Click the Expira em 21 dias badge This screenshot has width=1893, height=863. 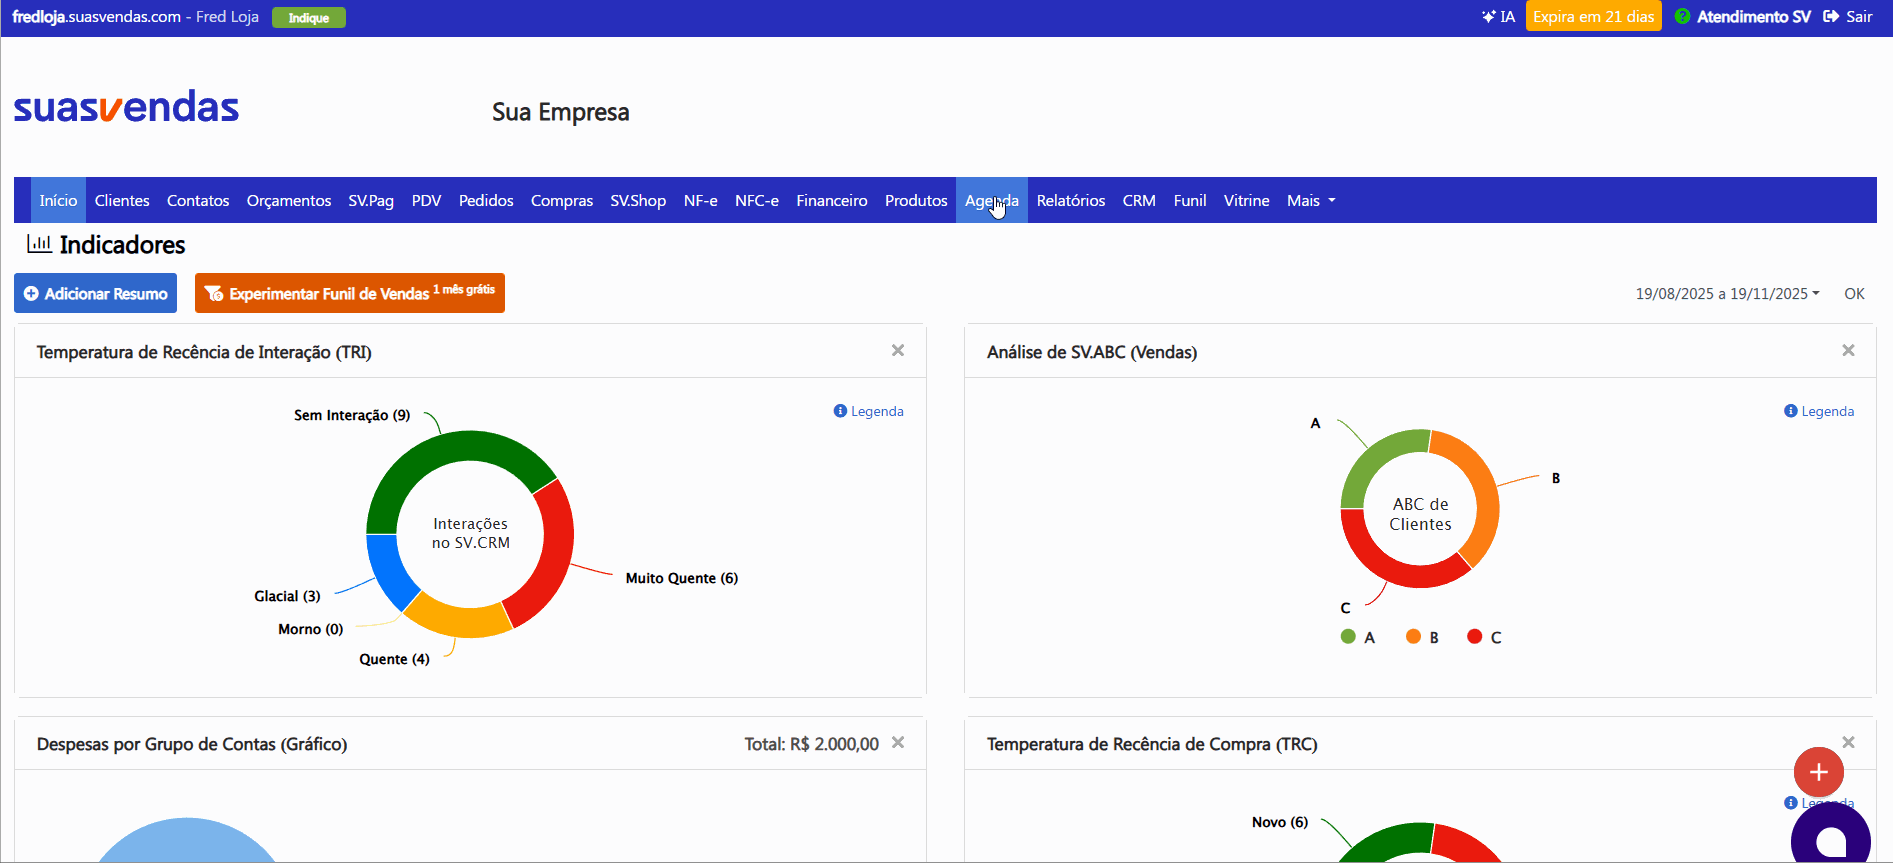coord(1594,16)
